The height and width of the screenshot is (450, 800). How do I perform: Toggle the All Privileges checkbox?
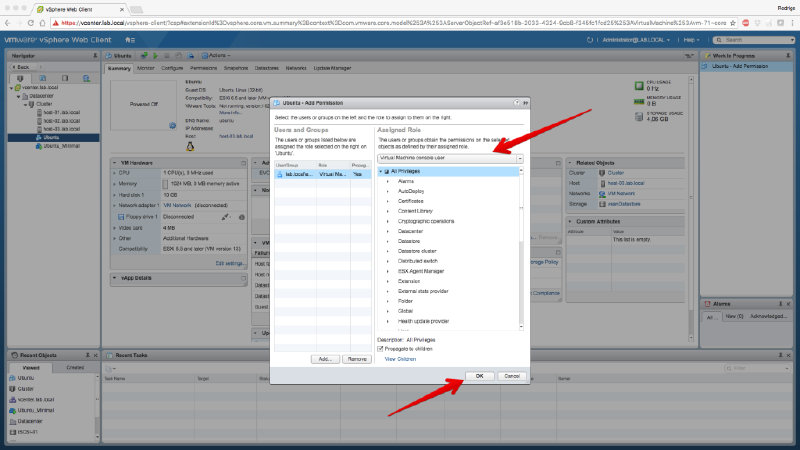(x=386, y=172)
